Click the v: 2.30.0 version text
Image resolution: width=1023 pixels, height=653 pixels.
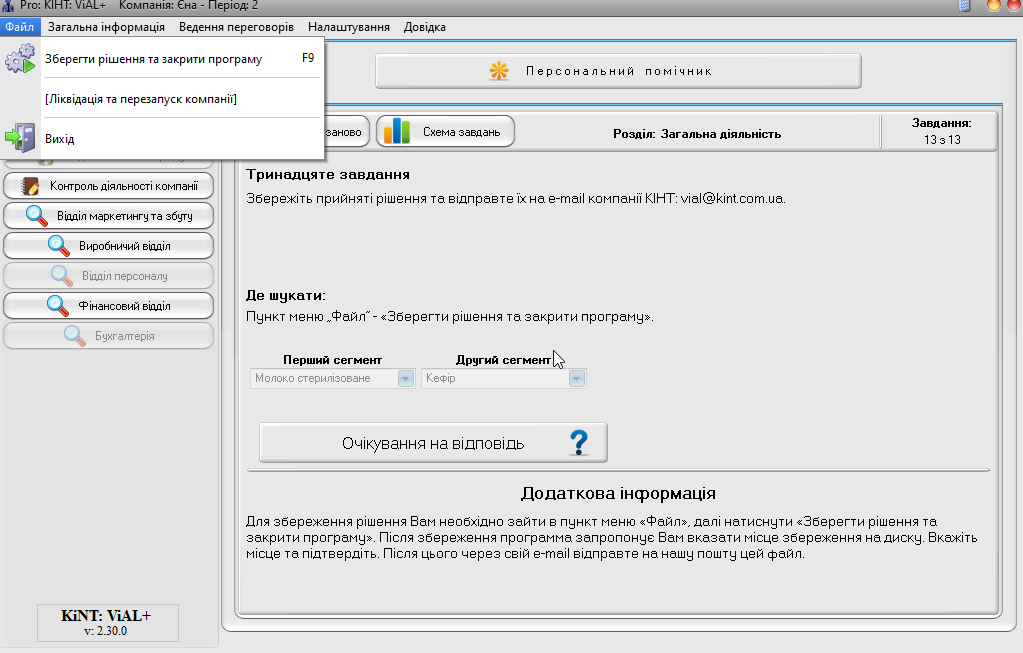[x=106, y=631]
